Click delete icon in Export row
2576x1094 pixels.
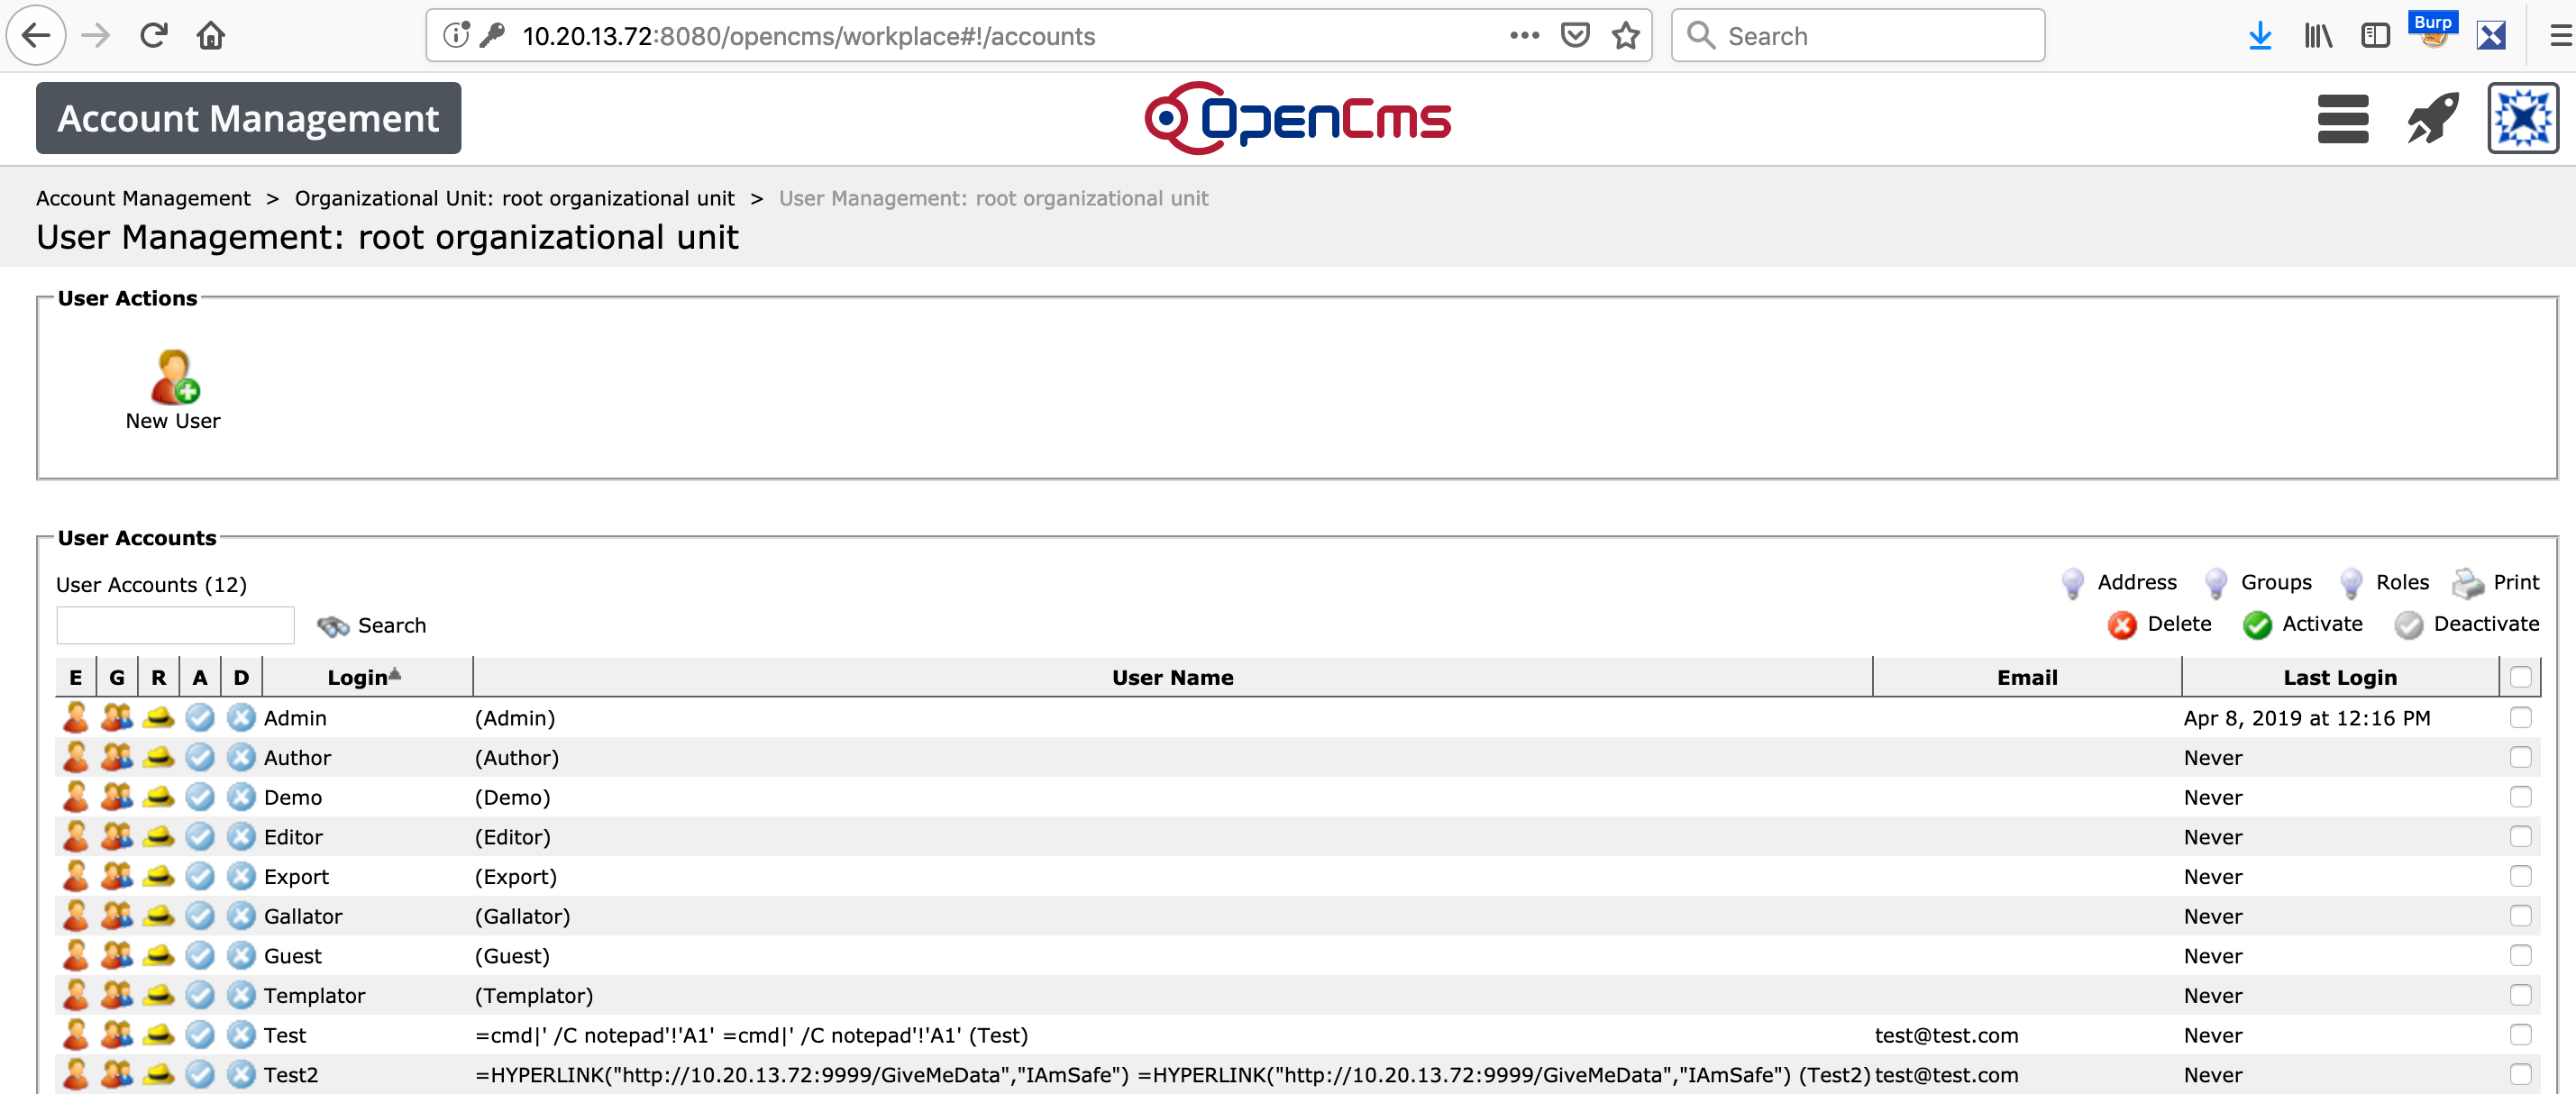pyautogui.click(x=241, y=877)
